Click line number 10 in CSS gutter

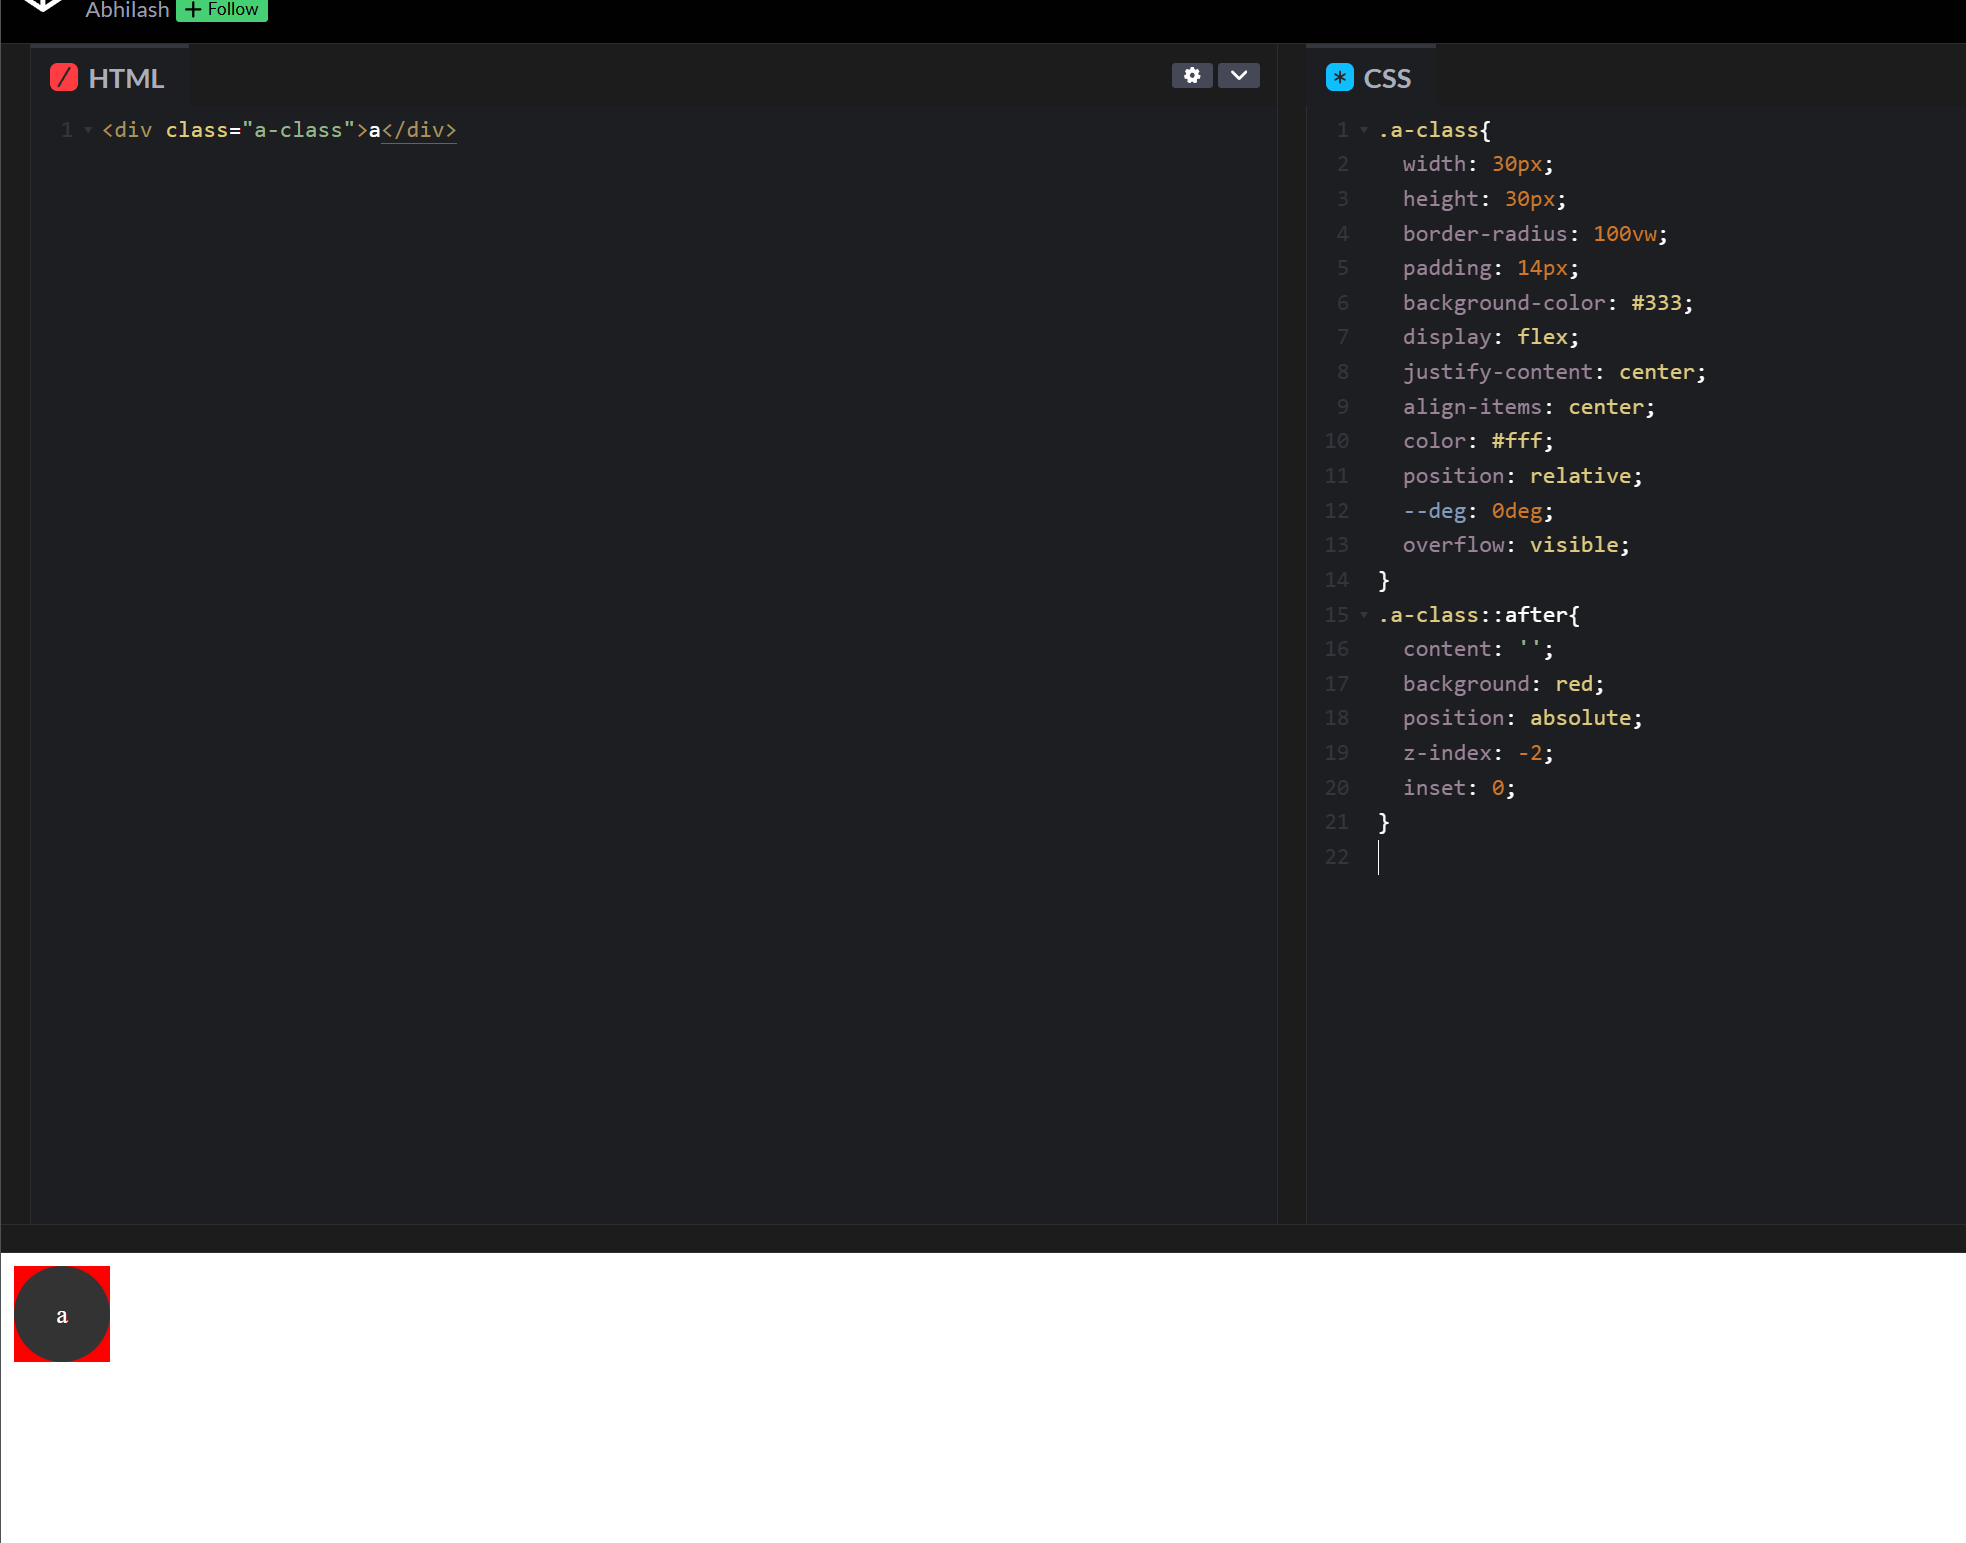(1336, 441)
